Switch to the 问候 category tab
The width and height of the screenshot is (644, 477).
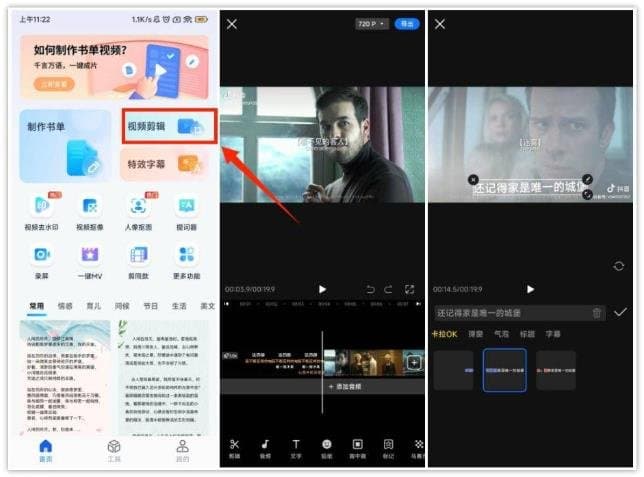click(122, 306)
